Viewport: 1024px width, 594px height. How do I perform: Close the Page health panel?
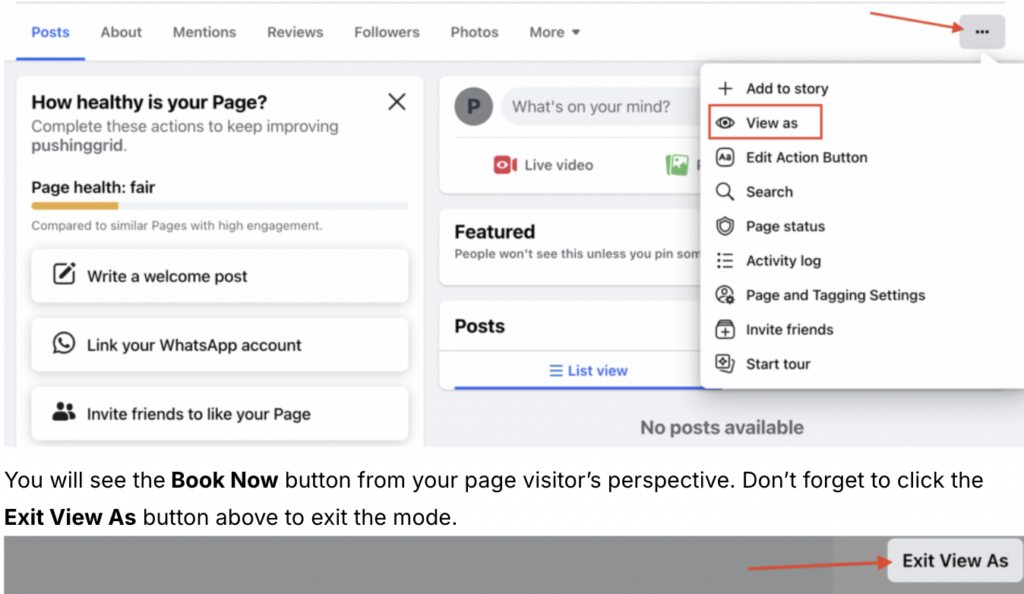tap(397, 102)
